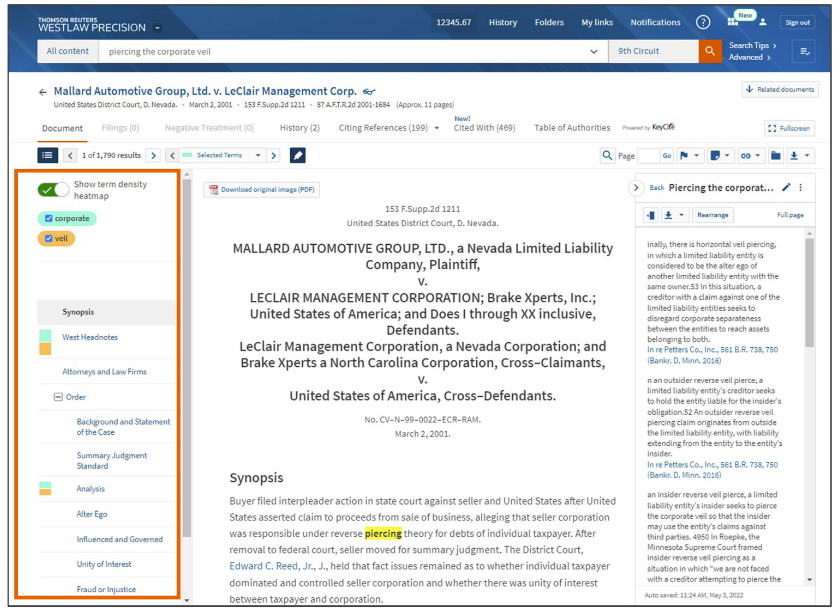The image size is (840, 612).
Task: Open the apps grid icon marked New
Action: [732, 22]
